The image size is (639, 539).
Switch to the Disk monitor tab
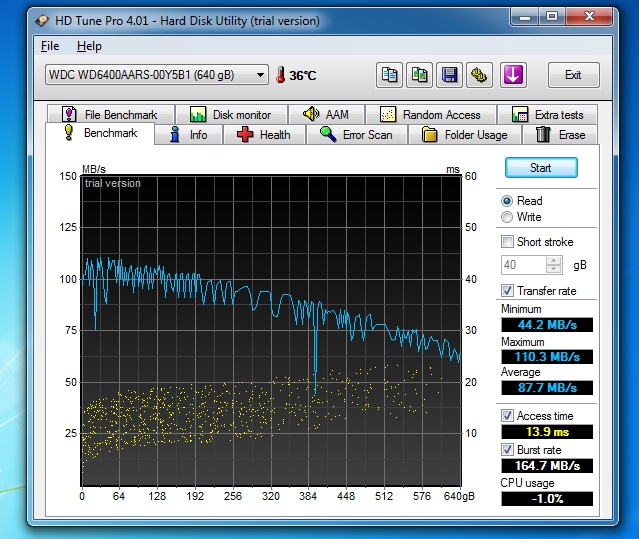(231, 114)
